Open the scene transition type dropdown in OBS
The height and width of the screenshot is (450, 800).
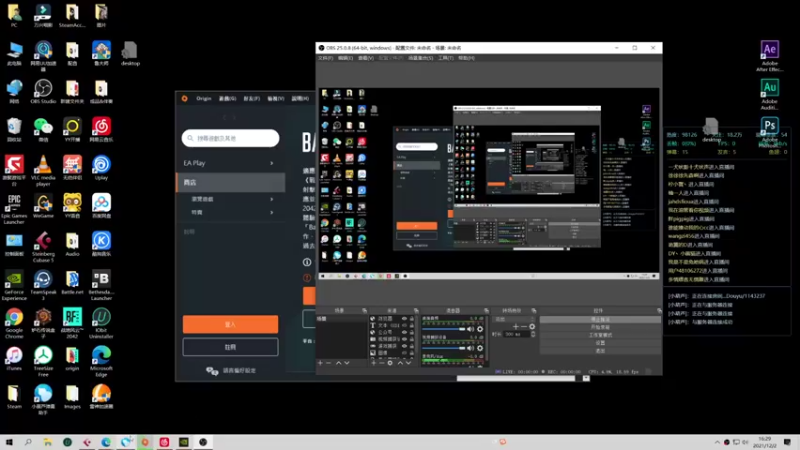[x=514, y=319]
